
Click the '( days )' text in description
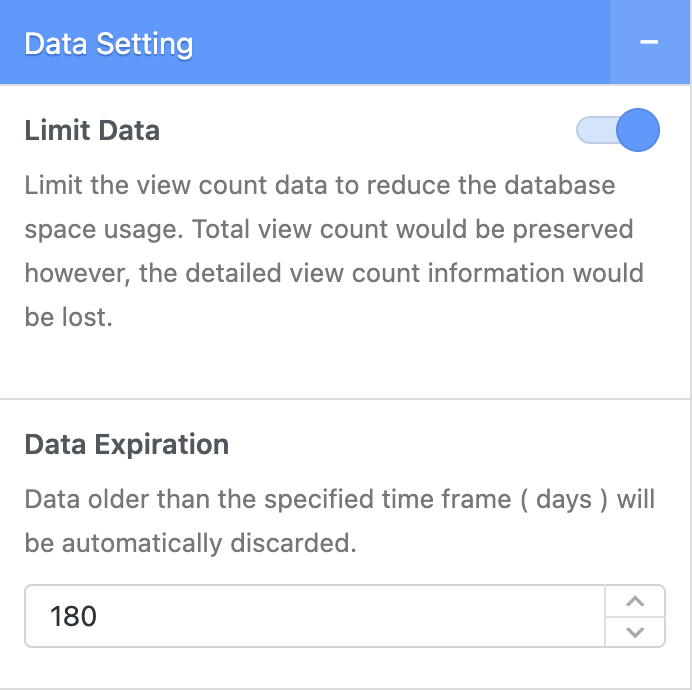564,500
